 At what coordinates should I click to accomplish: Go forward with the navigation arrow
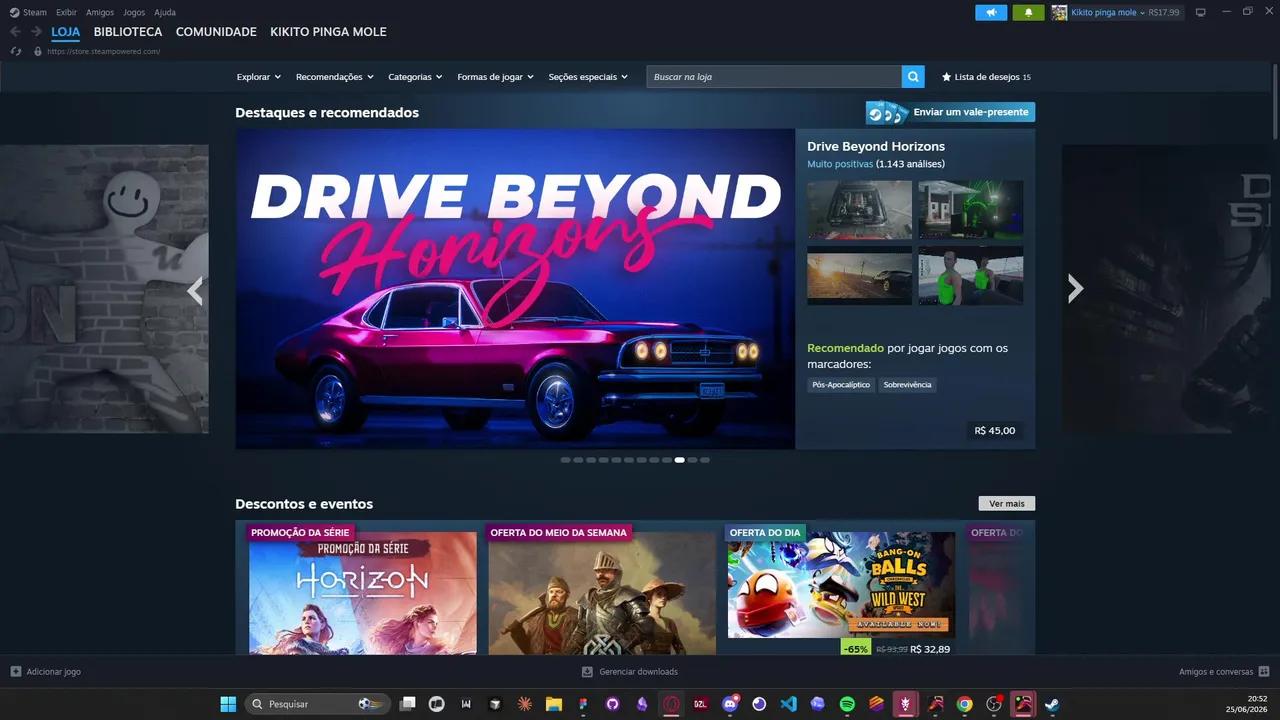[x=36, y=32]
